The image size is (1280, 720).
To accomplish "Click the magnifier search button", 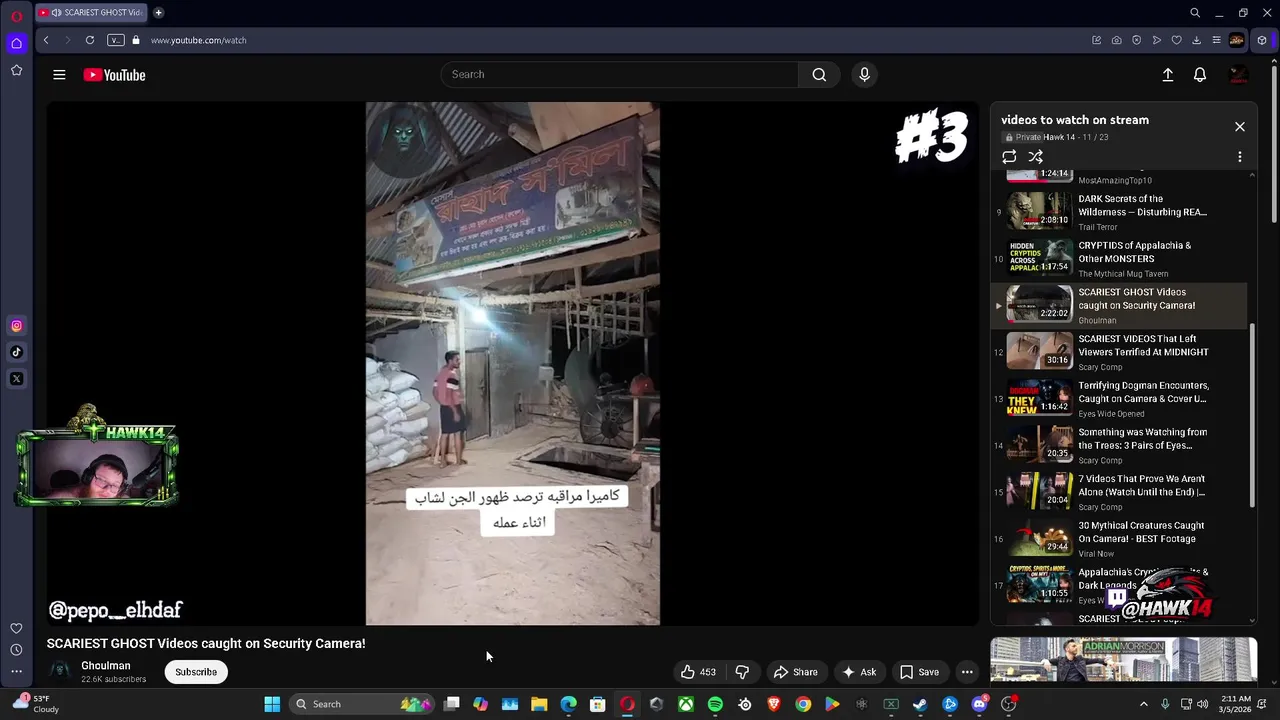I will pos(819,74).
